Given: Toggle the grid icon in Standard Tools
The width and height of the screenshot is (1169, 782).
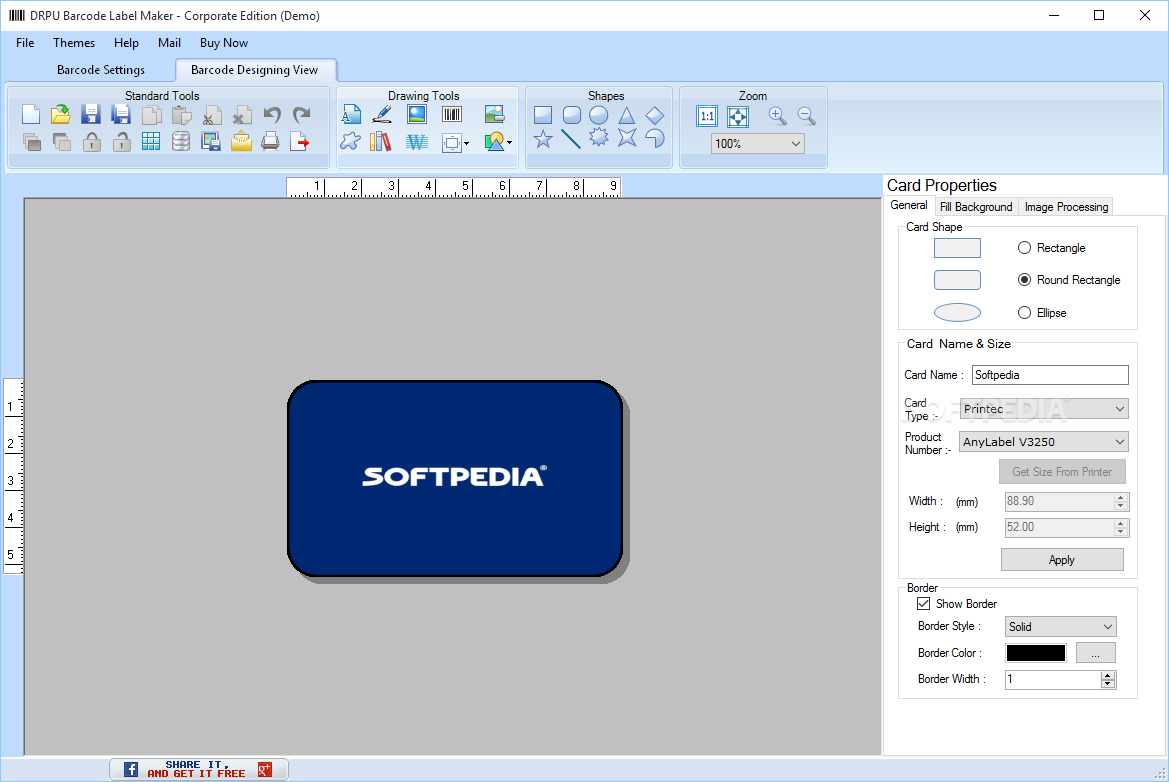Looking at the screenshot, I should pos(151,142).
